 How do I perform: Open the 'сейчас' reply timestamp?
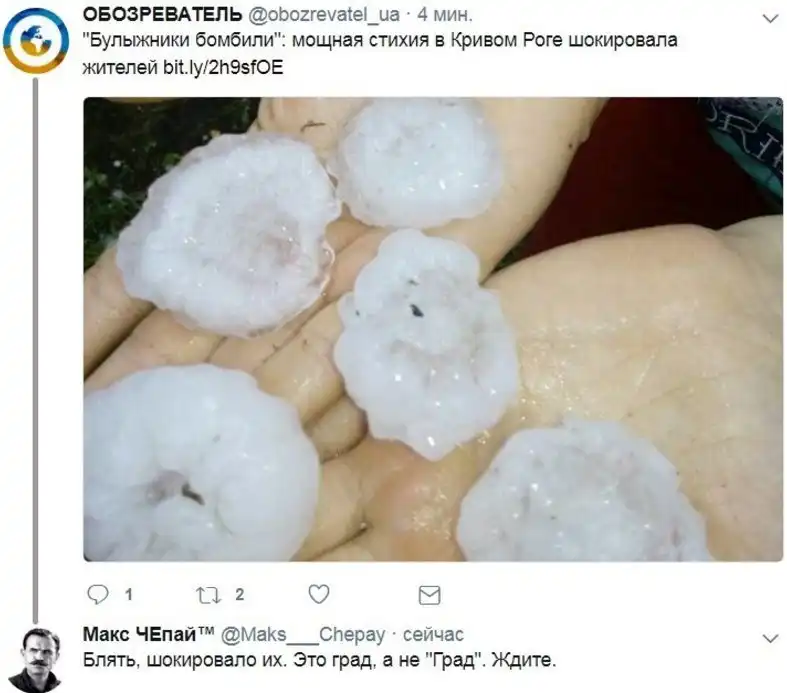pyautogui.click(x=434, y=635)
